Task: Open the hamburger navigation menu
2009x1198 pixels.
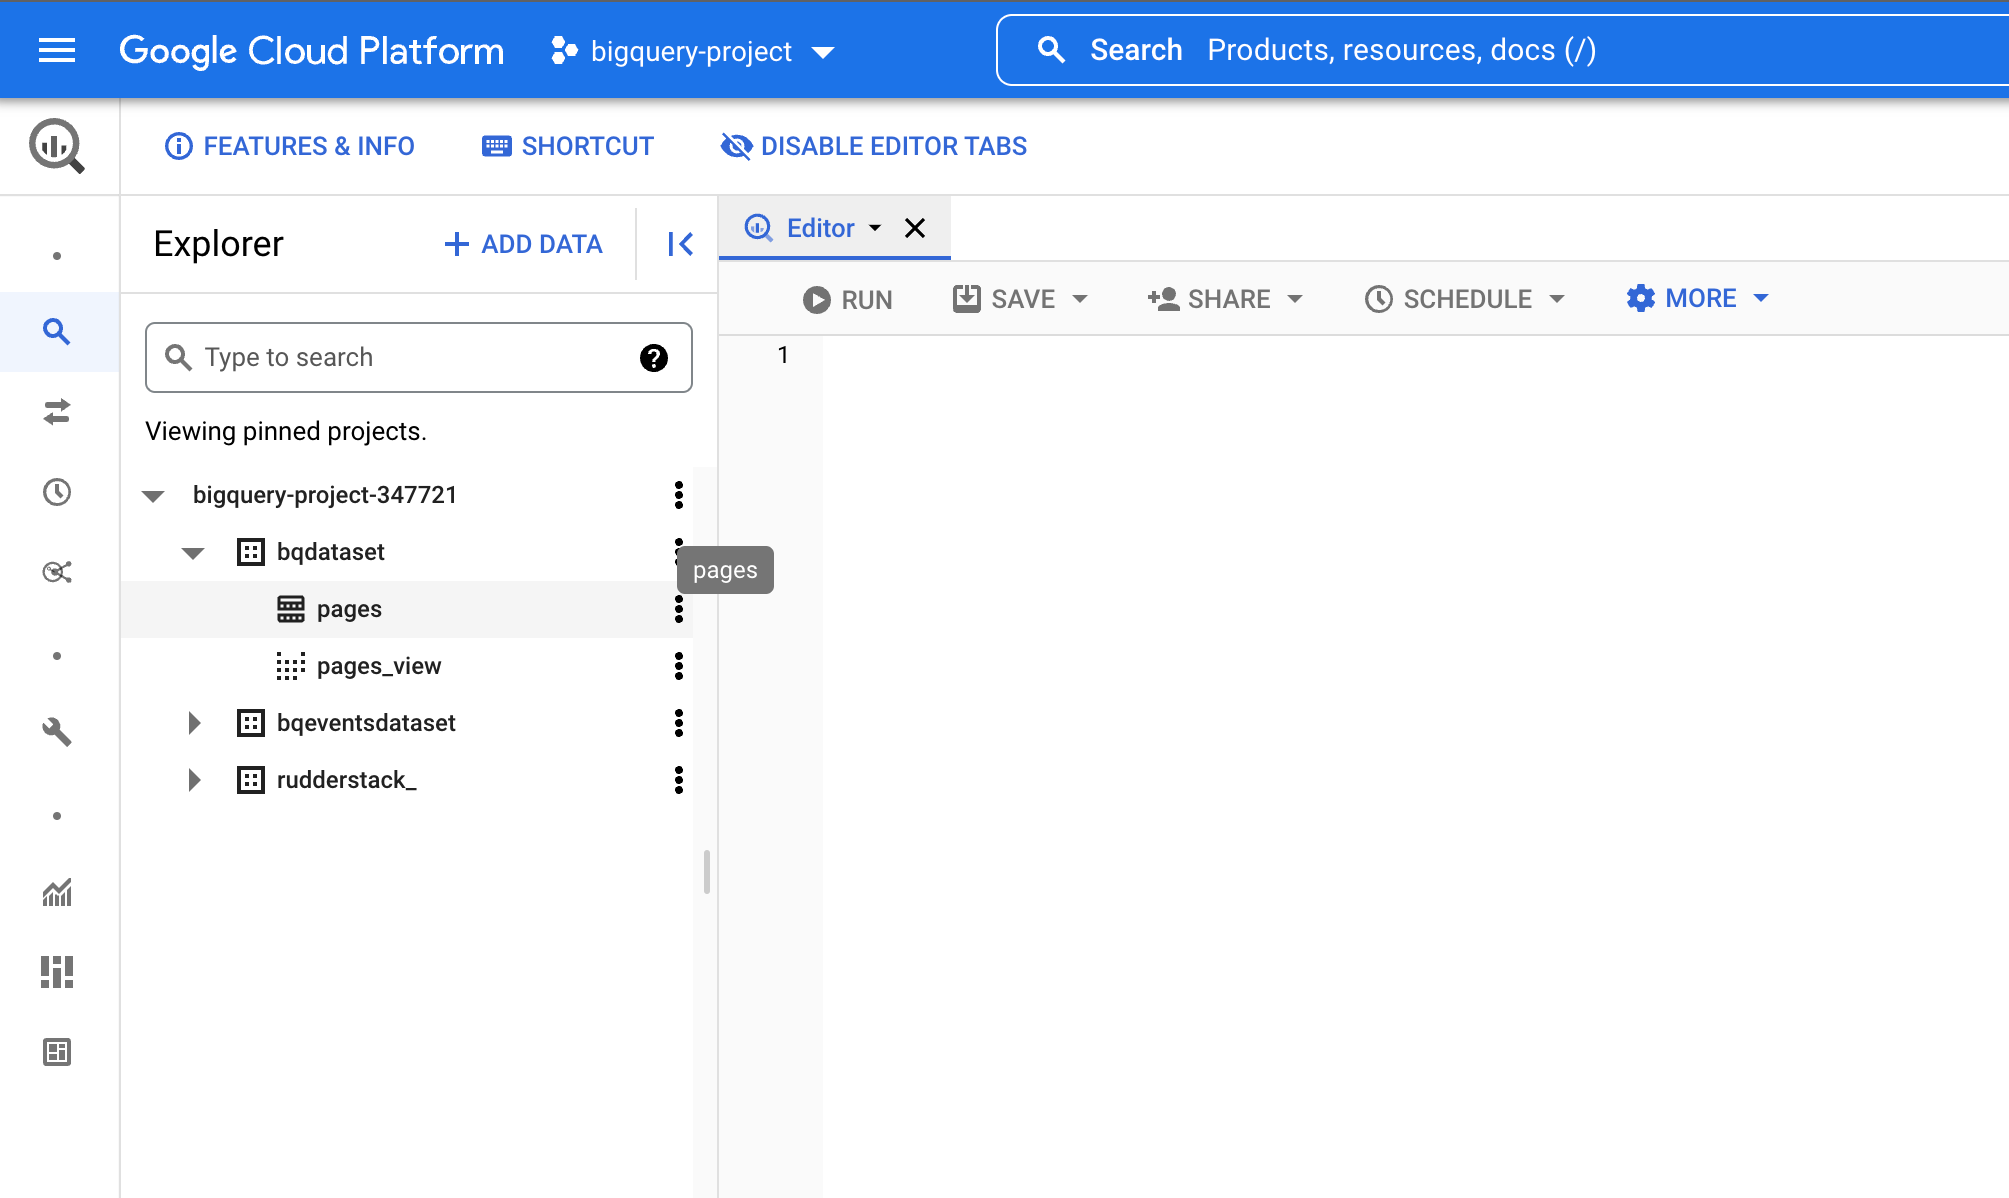Action: click(x=57, y=50)
